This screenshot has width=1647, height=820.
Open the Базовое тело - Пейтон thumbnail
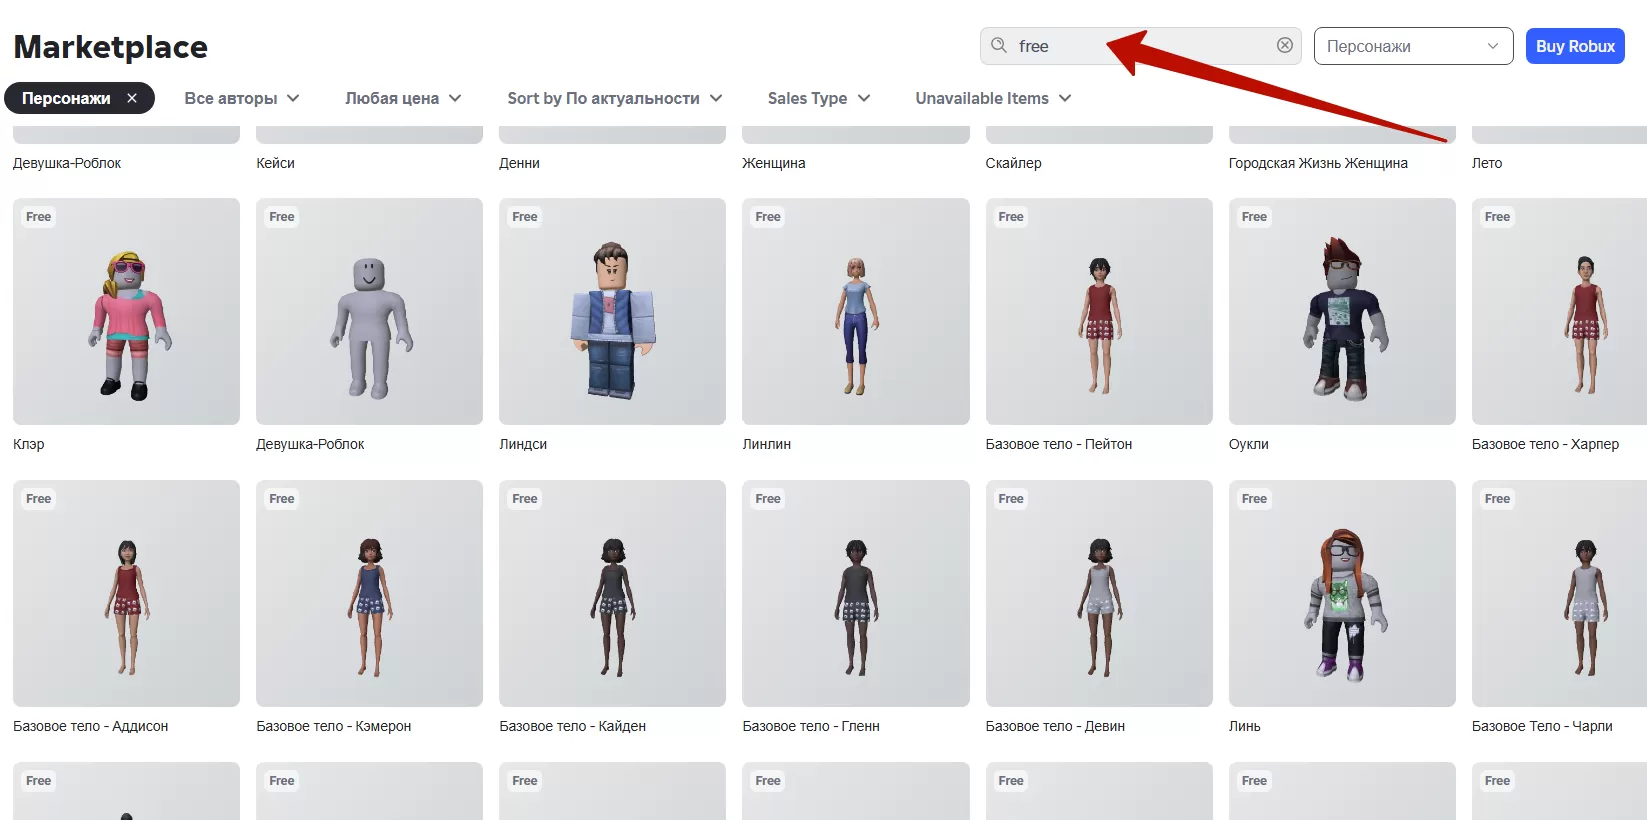pyautogui.click(x=1099, y=311)
